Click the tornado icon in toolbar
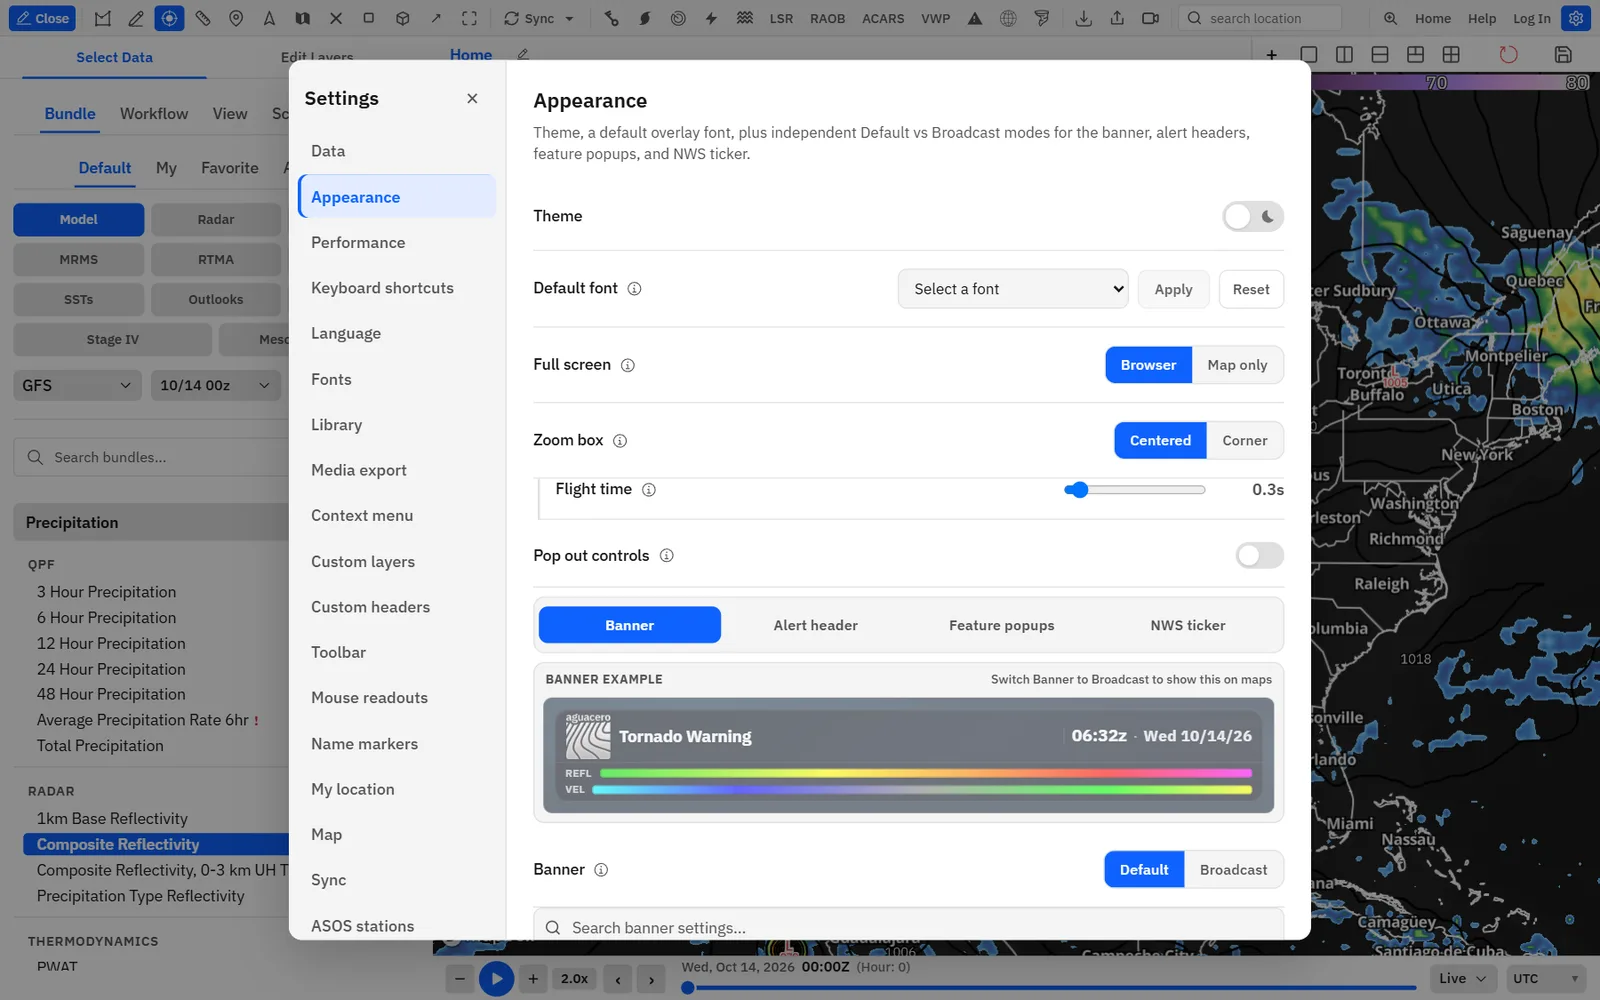 [1042, 18]
